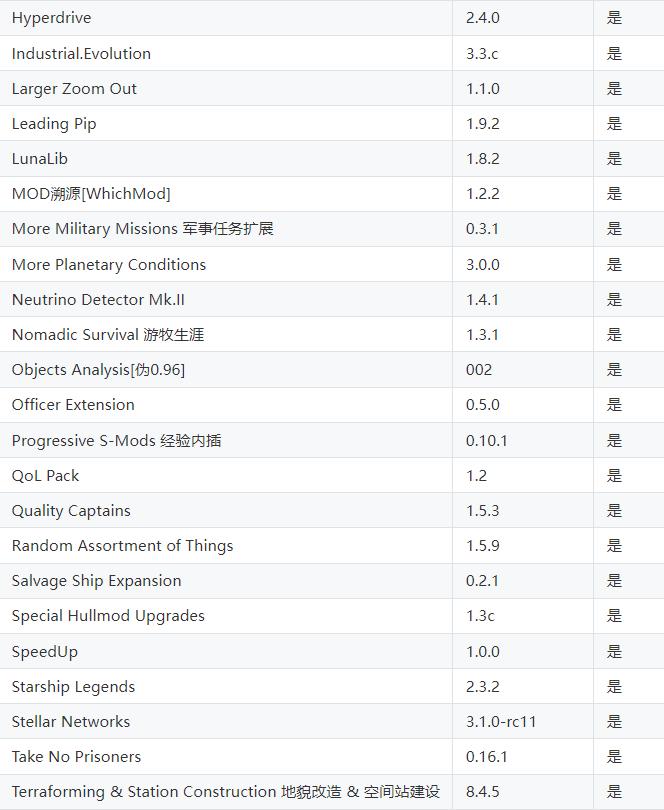Viewport: 664px width, 810px height.
Task: Click Random Assortment of Things name
Action: (x=122, y=546)
